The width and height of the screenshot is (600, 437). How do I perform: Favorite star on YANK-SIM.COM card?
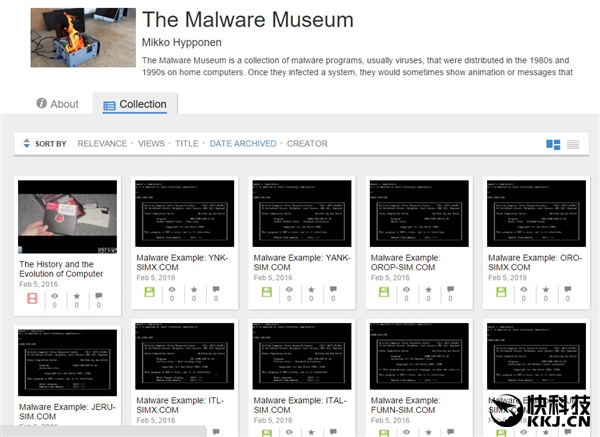pos(311,289)
